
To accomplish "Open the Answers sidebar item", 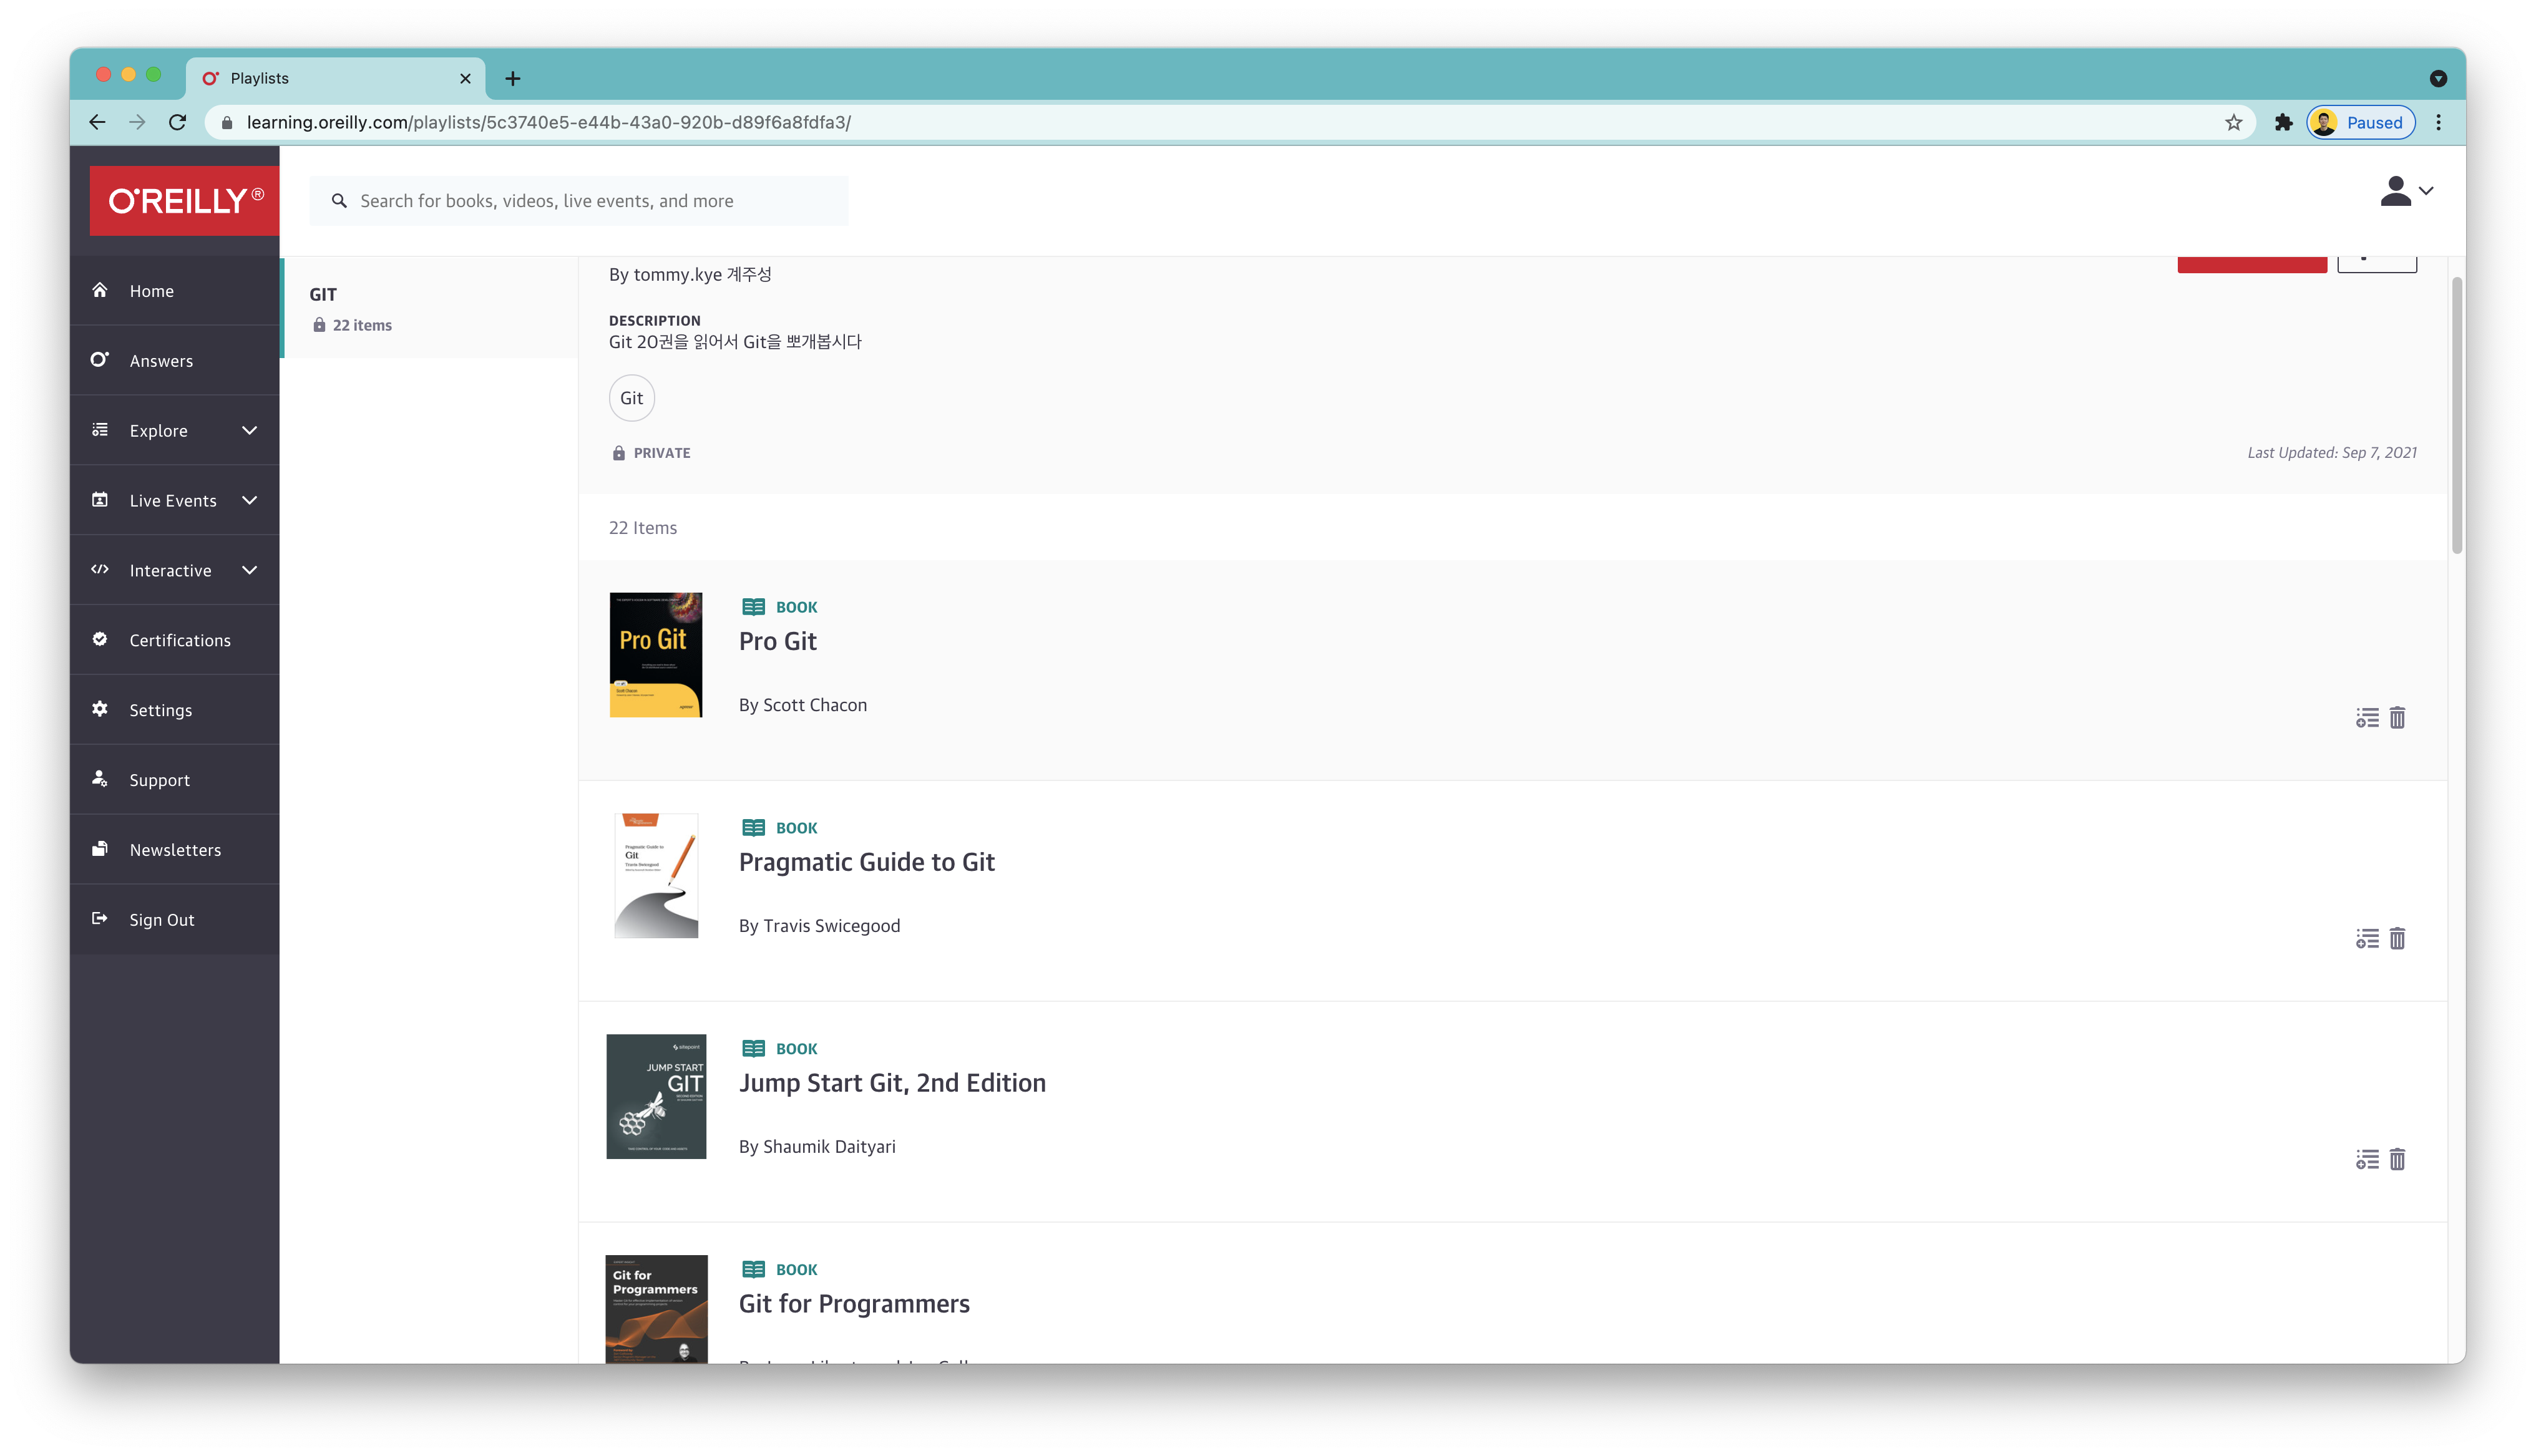I will coord(175,360).
